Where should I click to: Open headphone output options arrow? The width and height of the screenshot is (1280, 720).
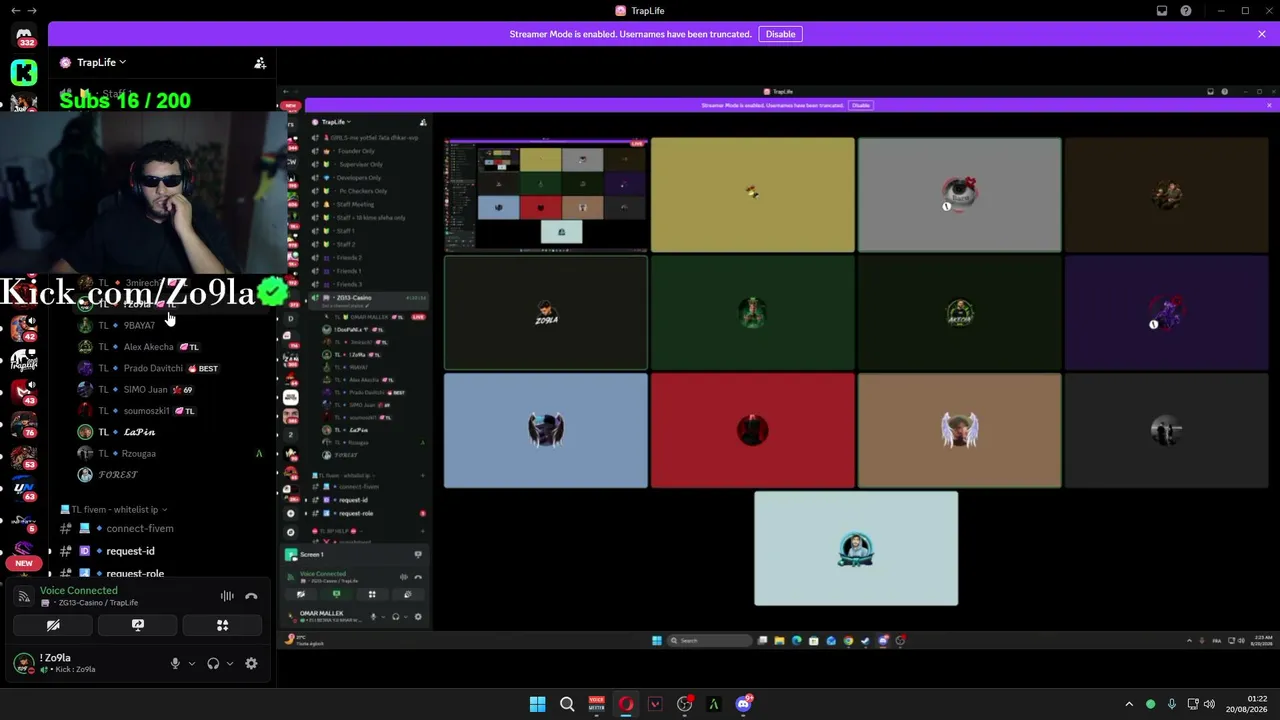[230, 663]
